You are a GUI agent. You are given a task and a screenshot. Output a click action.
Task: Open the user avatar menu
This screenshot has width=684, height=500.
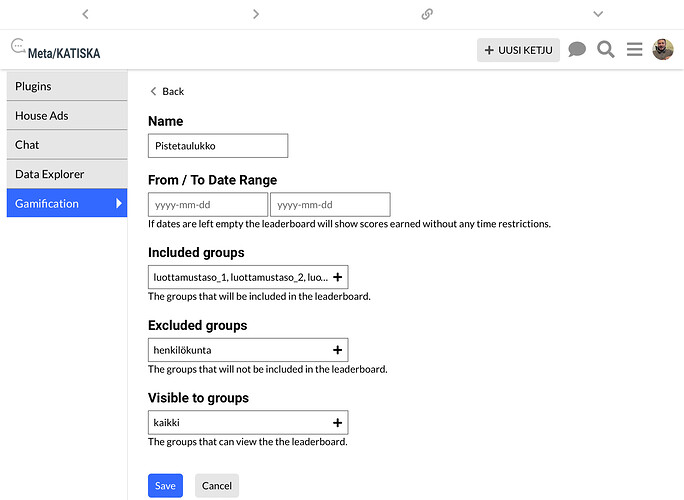point(663,49)
